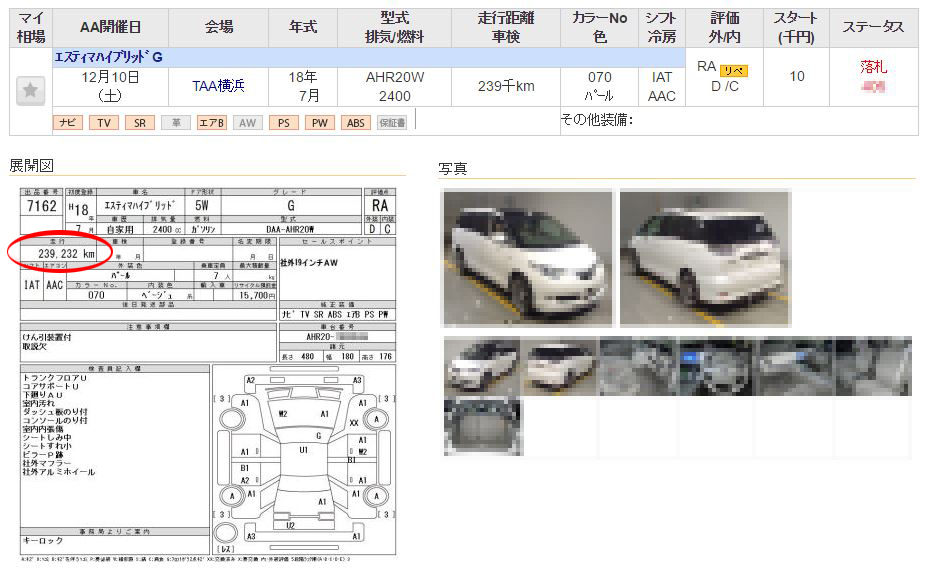Click the 評価 外内 column header
926x571 pixels.
pyautogui.click(x=725, y=27)
